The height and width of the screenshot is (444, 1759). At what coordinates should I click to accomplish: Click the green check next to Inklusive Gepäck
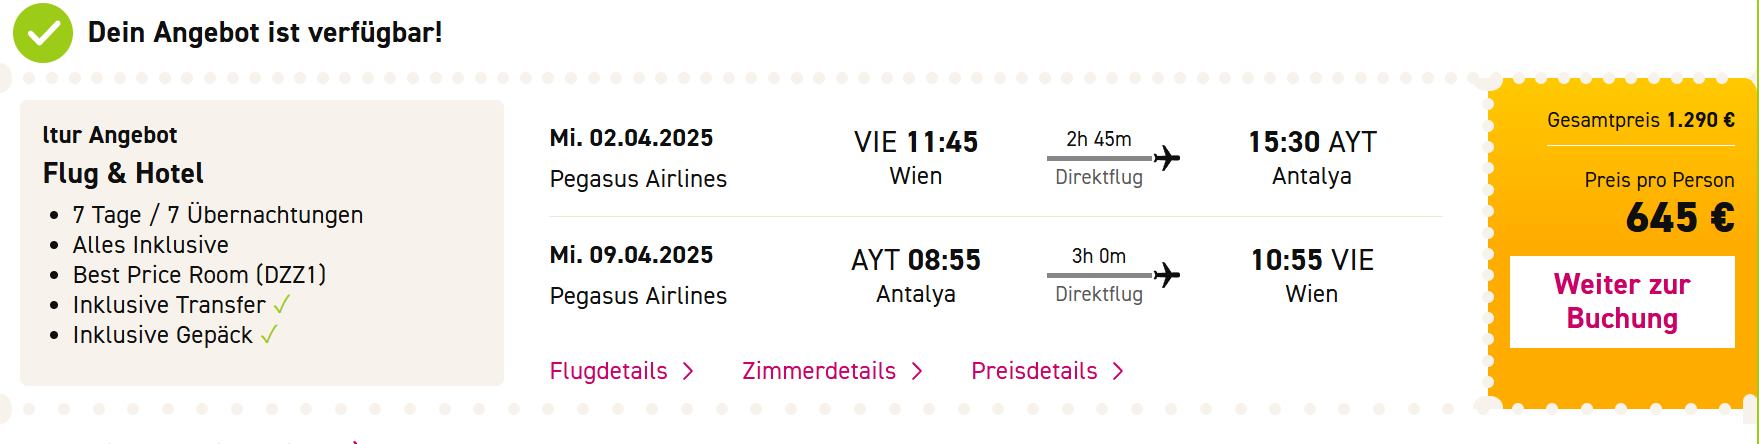pyautogui.click(x=268, y=335)
